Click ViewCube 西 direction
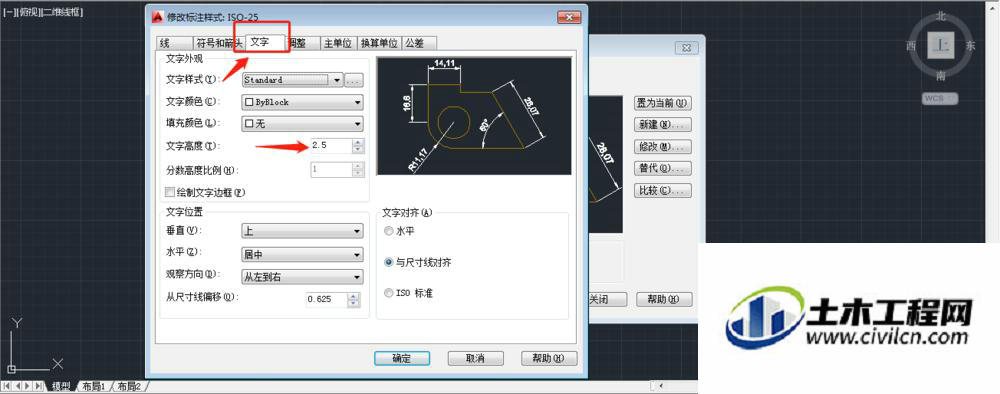The width and height of the screenshot is (1000, 394). click(x=911, y=47)
